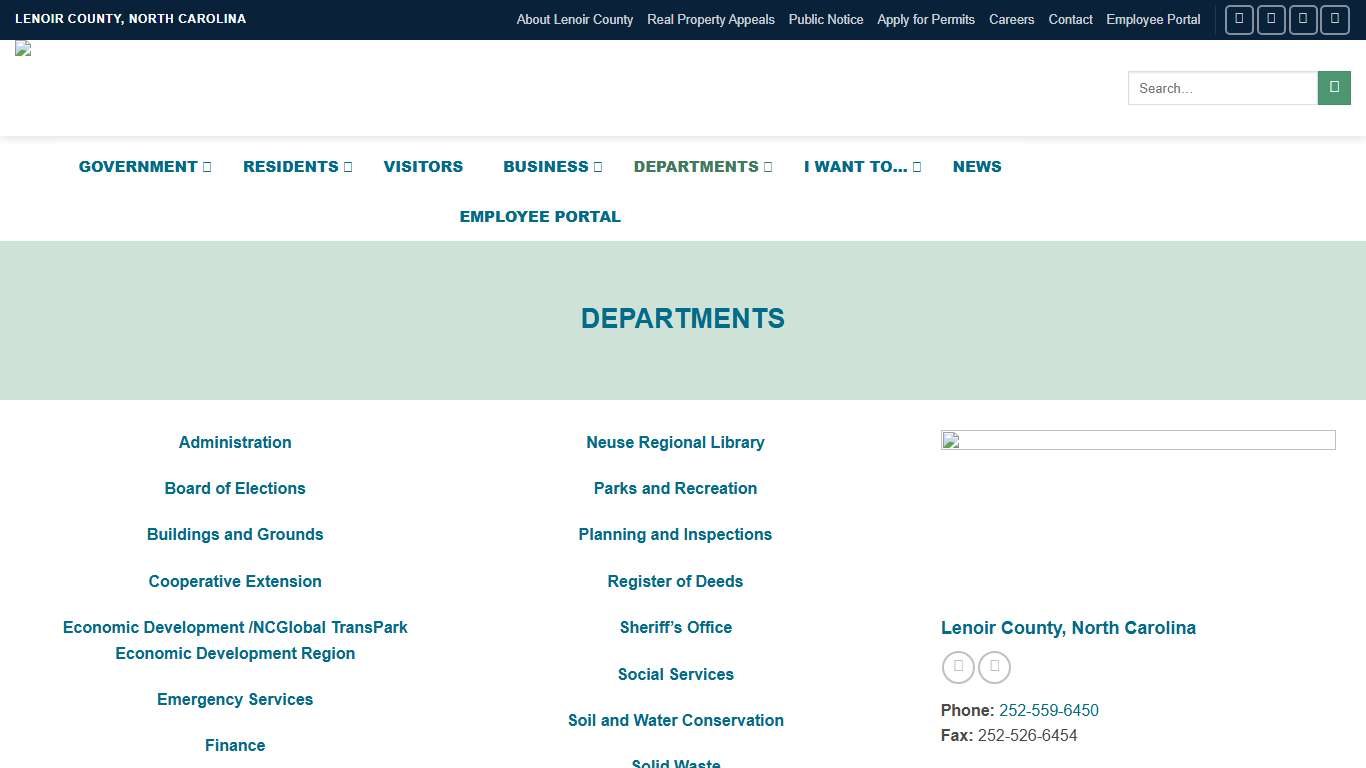Click the second circular social icon in sidebar
1366x768 pixels.
click(994, 667)
